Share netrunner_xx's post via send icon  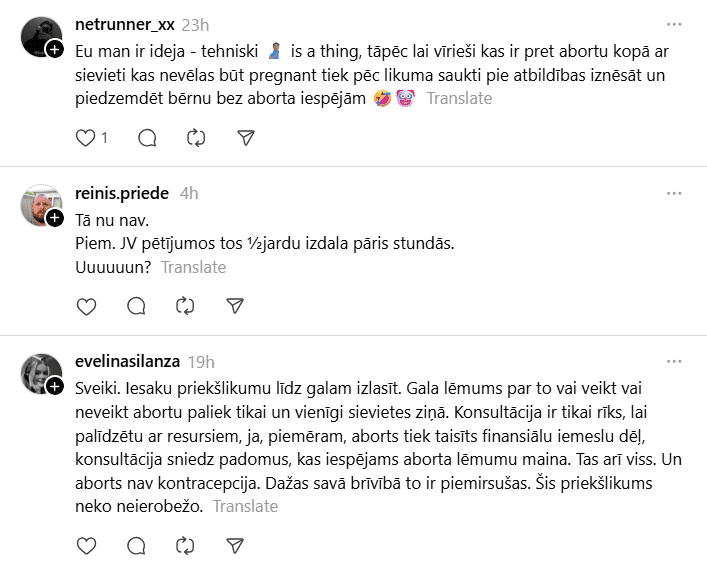pos(245,137)
